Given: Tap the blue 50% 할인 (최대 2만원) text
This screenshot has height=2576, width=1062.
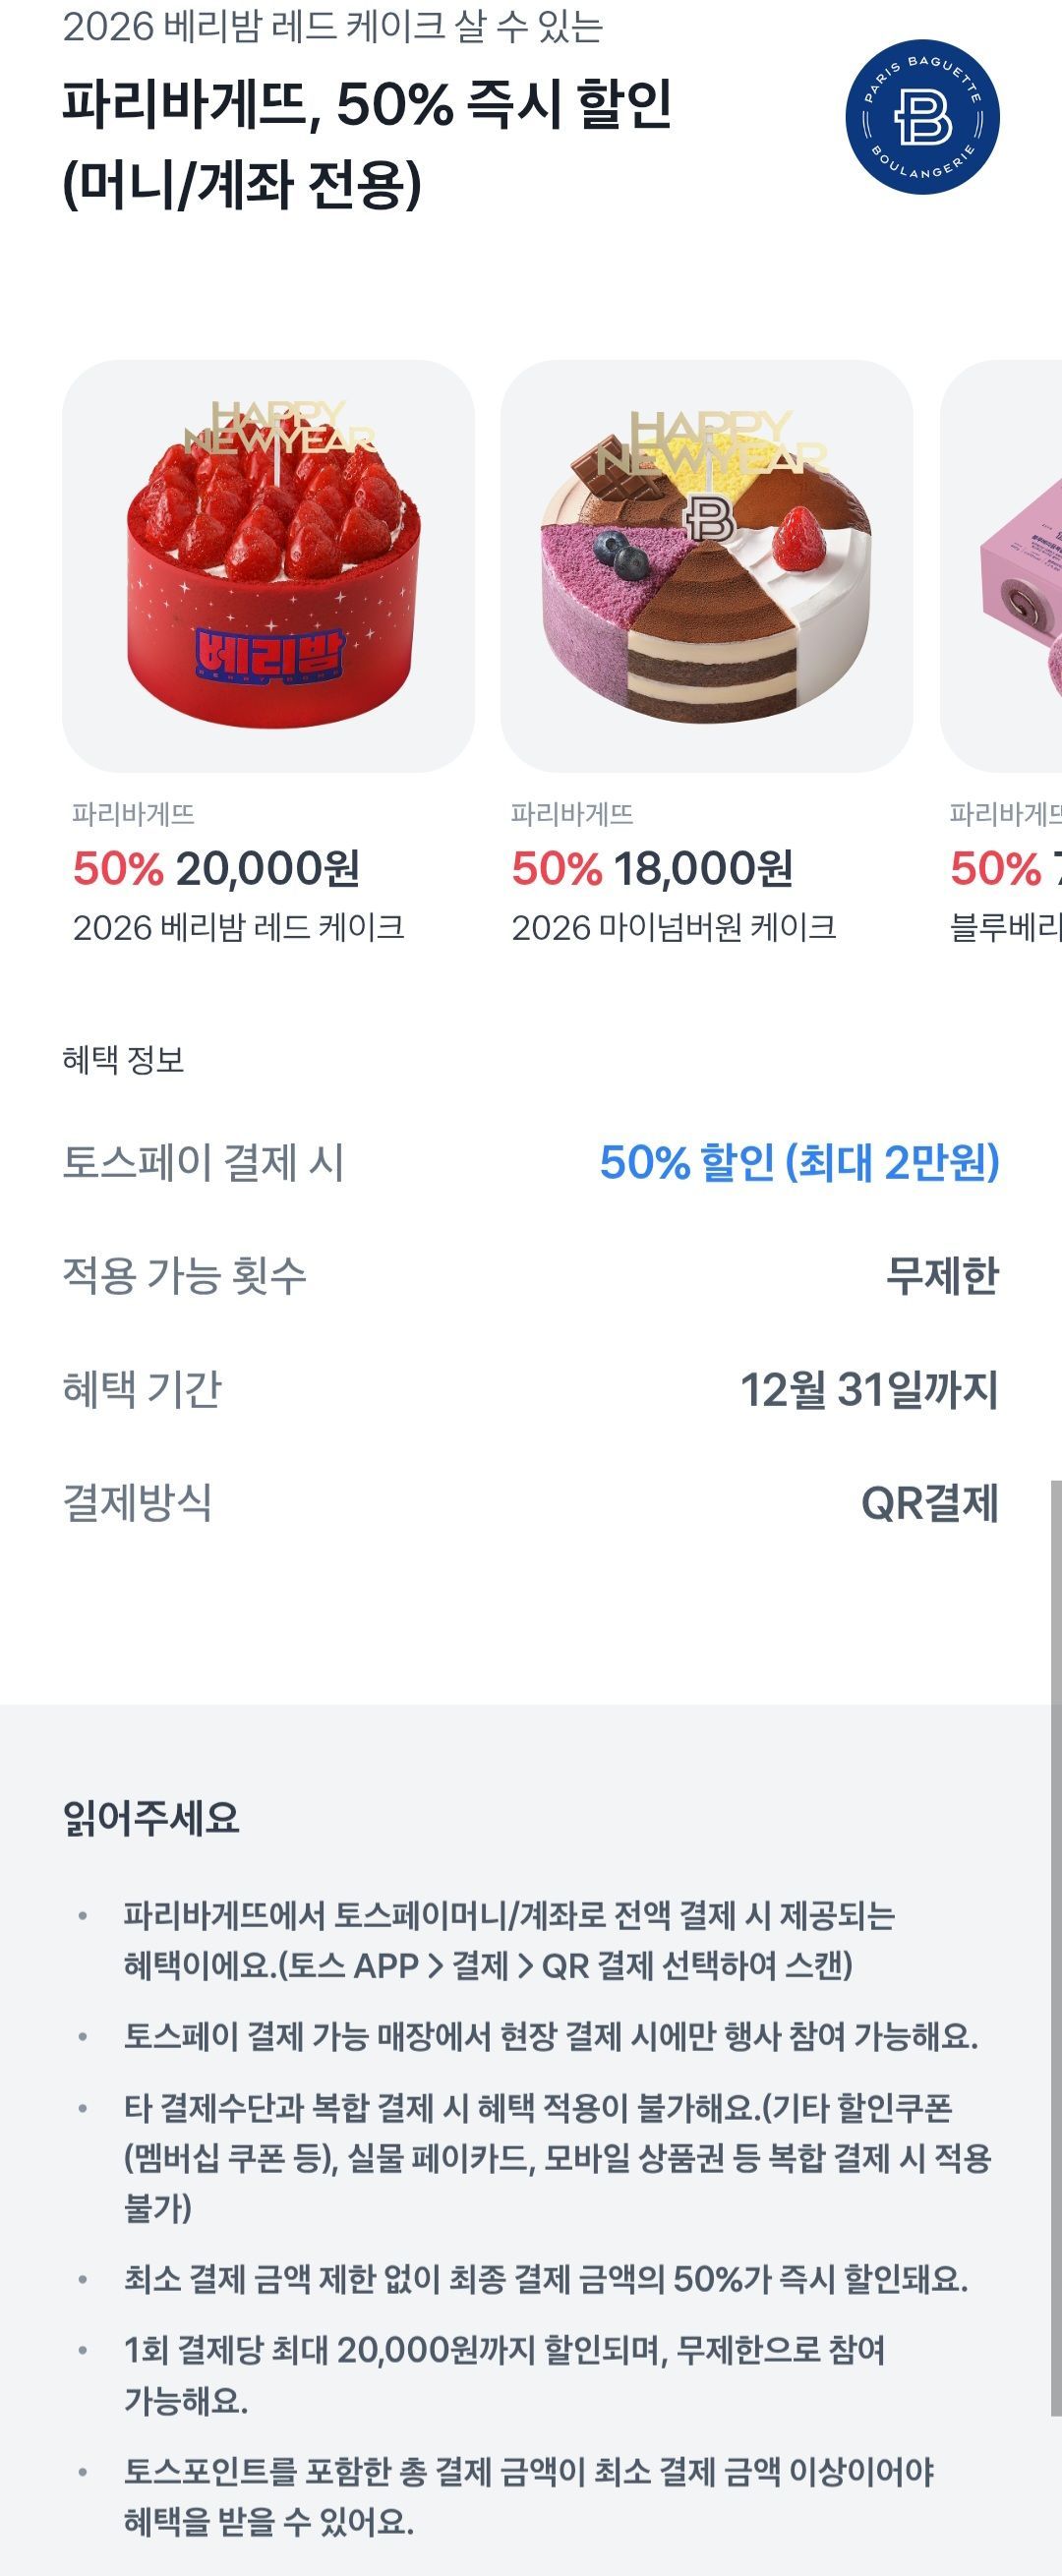Looking at the screenshot, I should coord(799,1162).
